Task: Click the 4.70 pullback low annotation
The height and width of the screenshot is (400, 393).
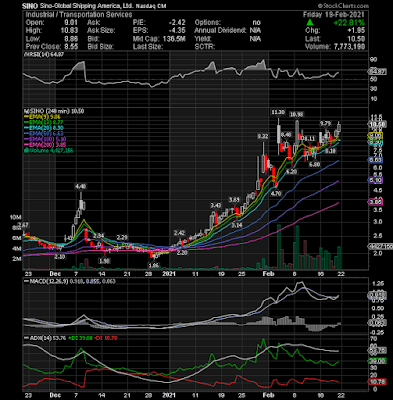Action: point(277,193)
